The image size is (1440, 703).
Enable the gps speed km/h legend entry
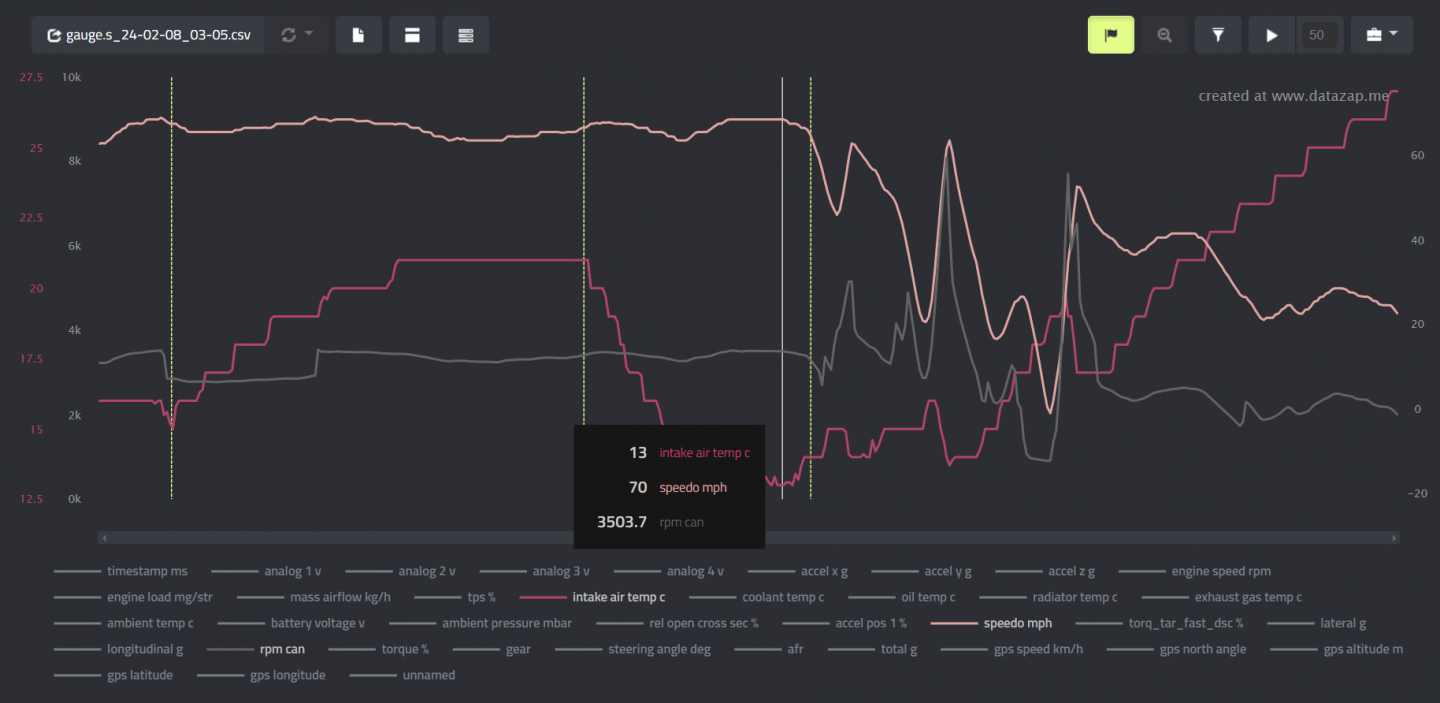[1038, 649]
